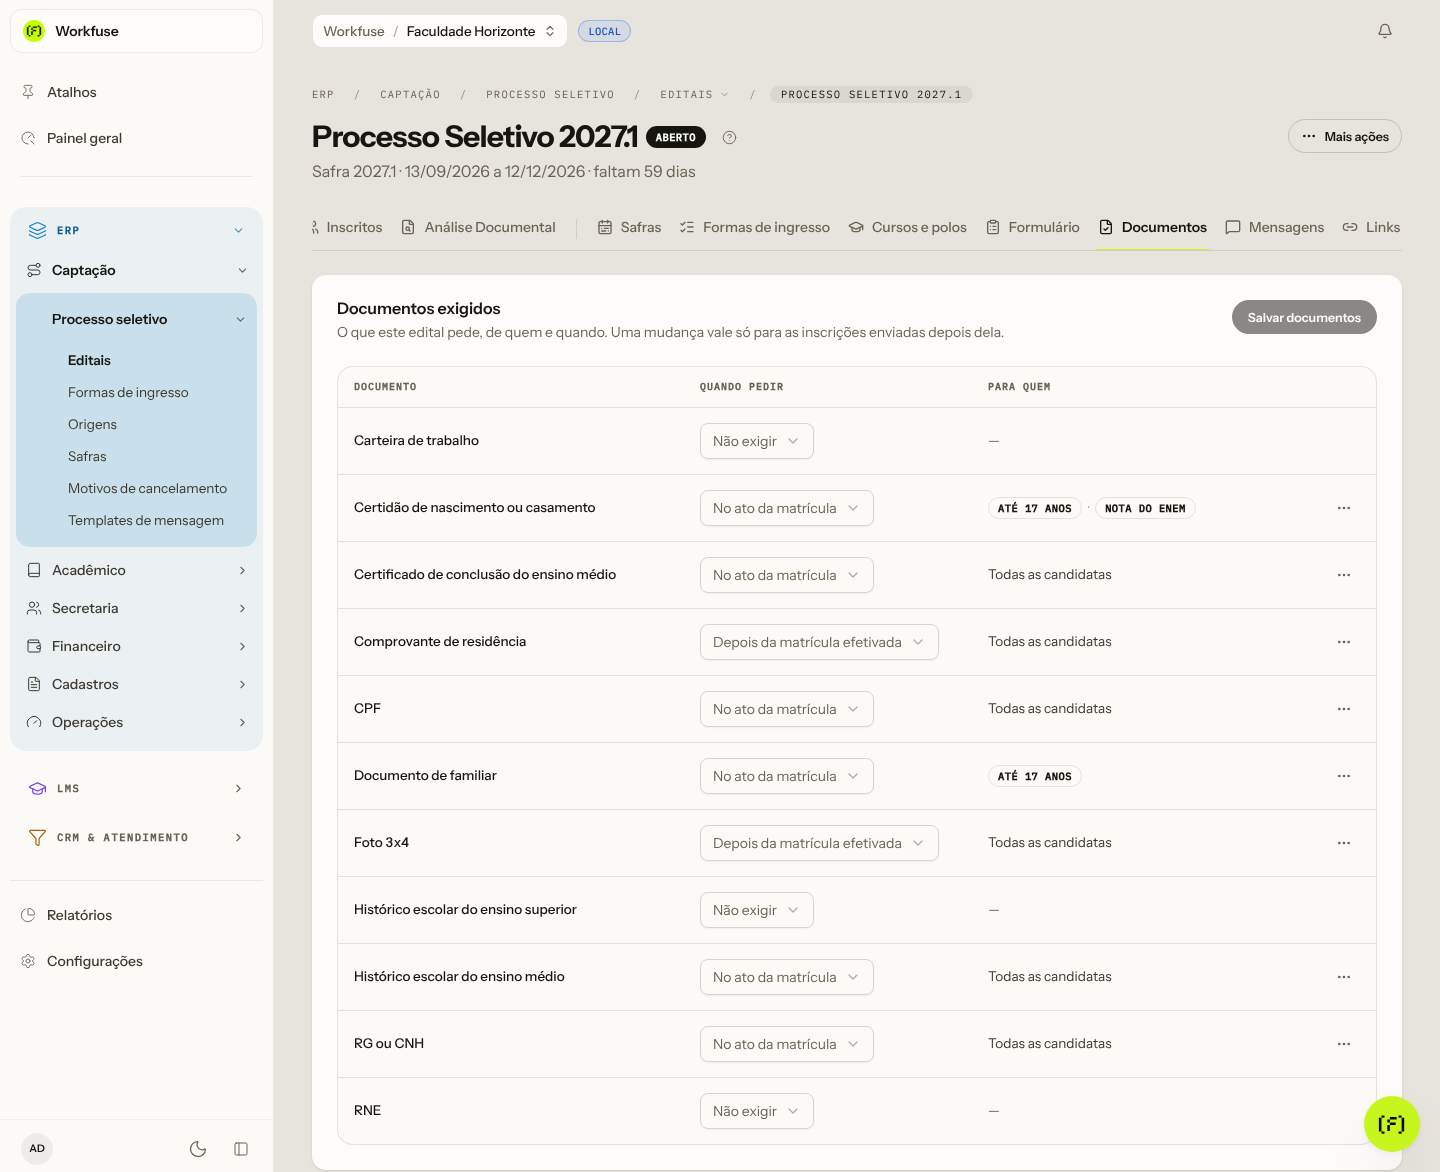Click the Workfuse logo in sidebar
This screenshot has width=1440, height=1172.
click(x=35, y=31)
